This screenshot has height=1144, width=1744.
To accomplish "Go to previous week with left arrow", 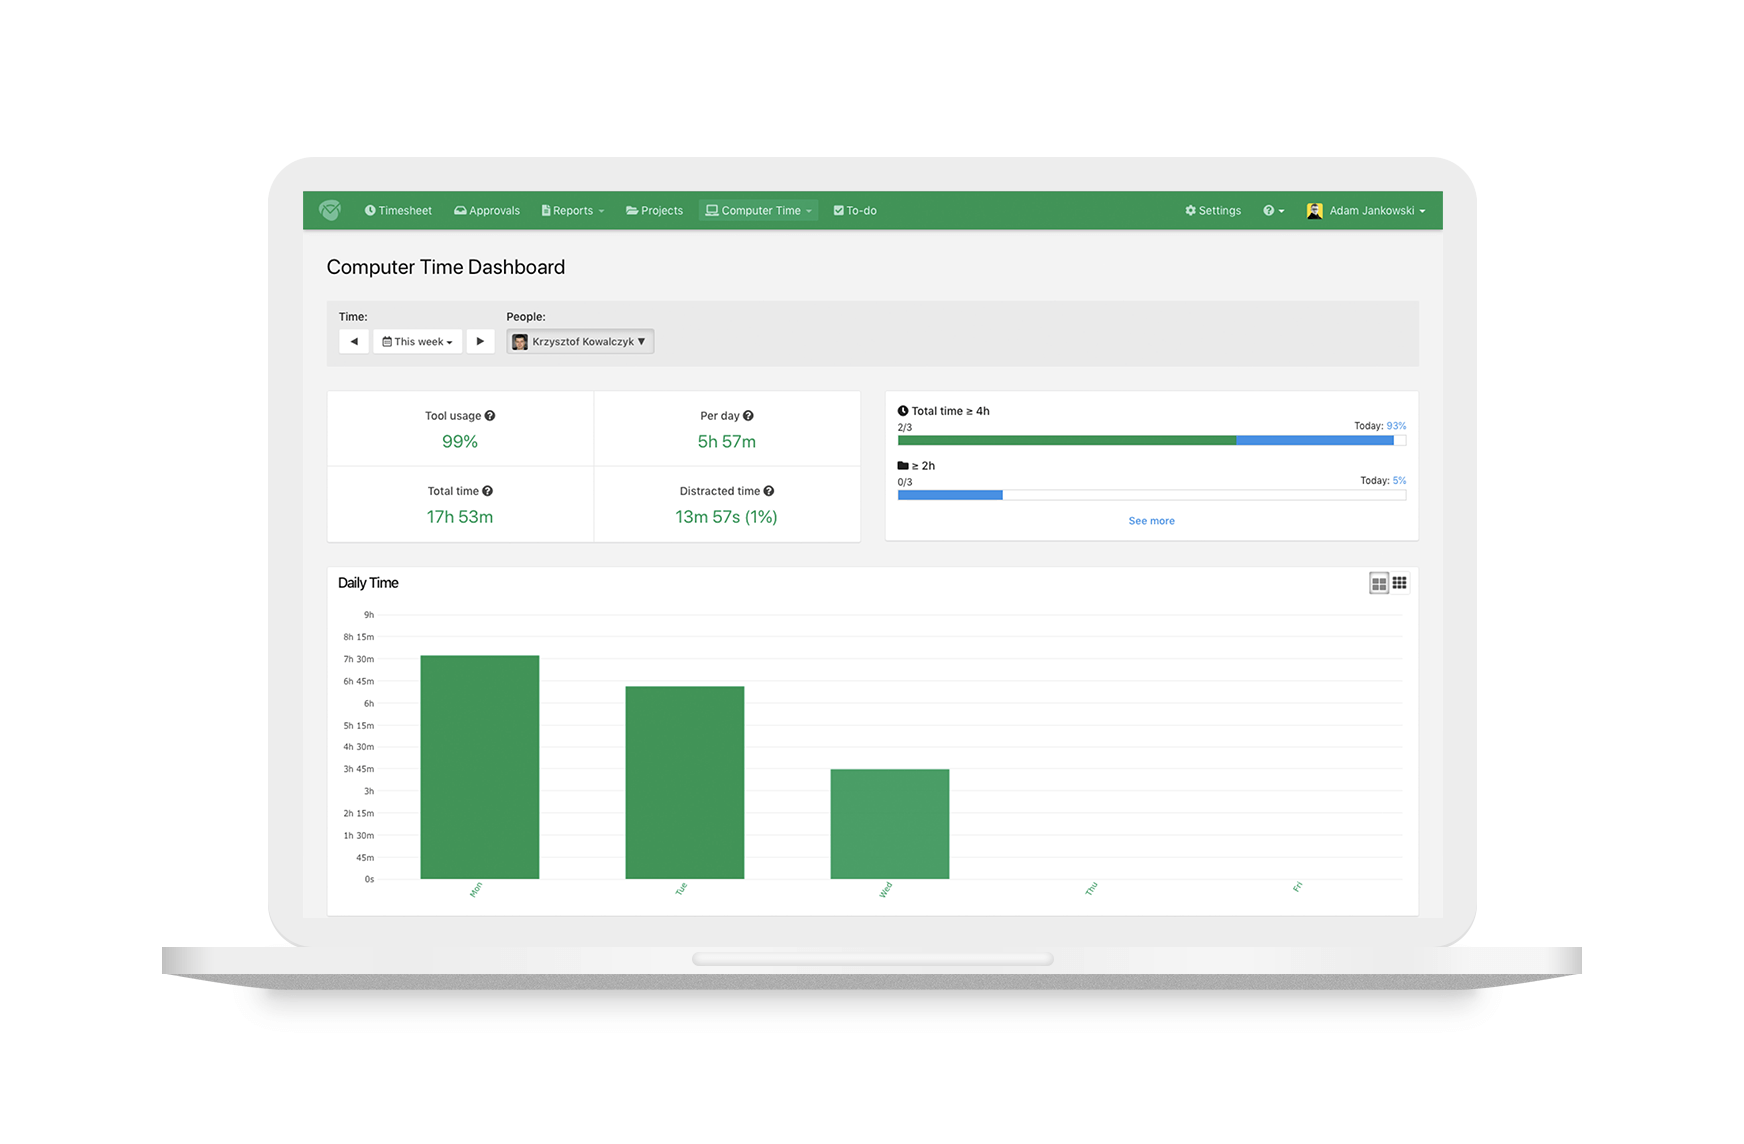I will coord(354,341).
